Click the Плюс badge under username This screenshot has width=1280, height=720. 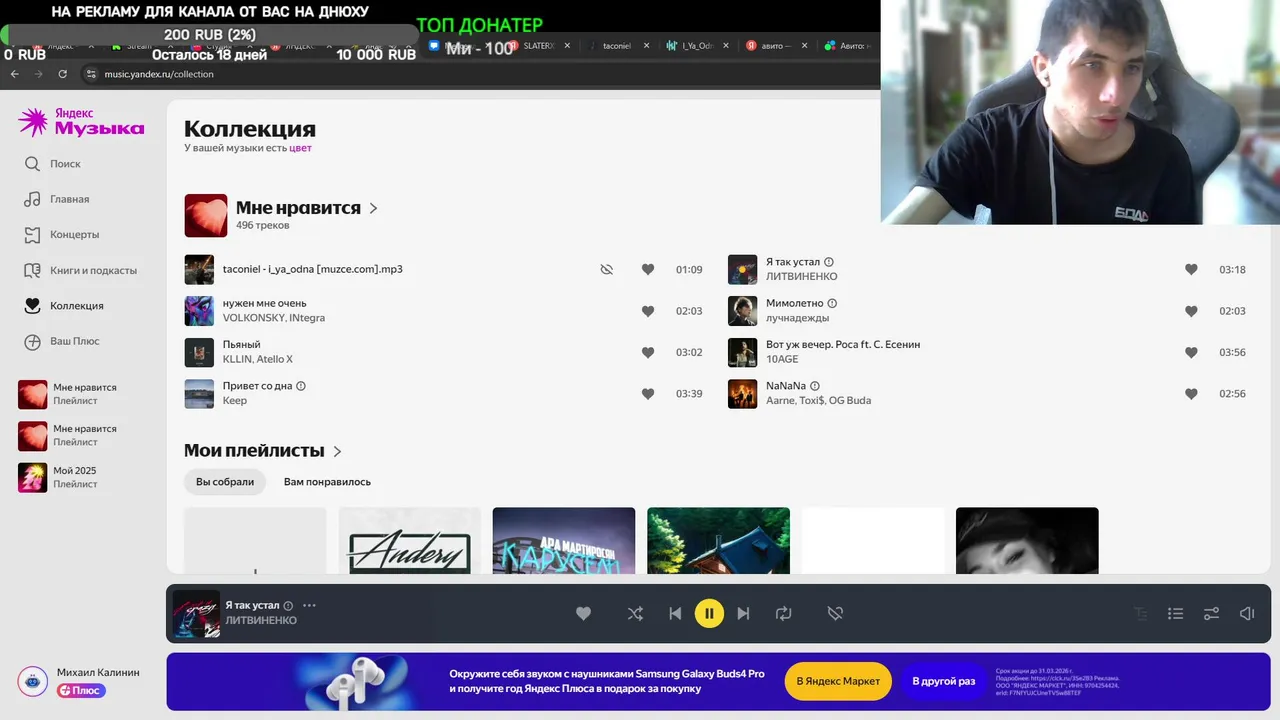(81, 690)
